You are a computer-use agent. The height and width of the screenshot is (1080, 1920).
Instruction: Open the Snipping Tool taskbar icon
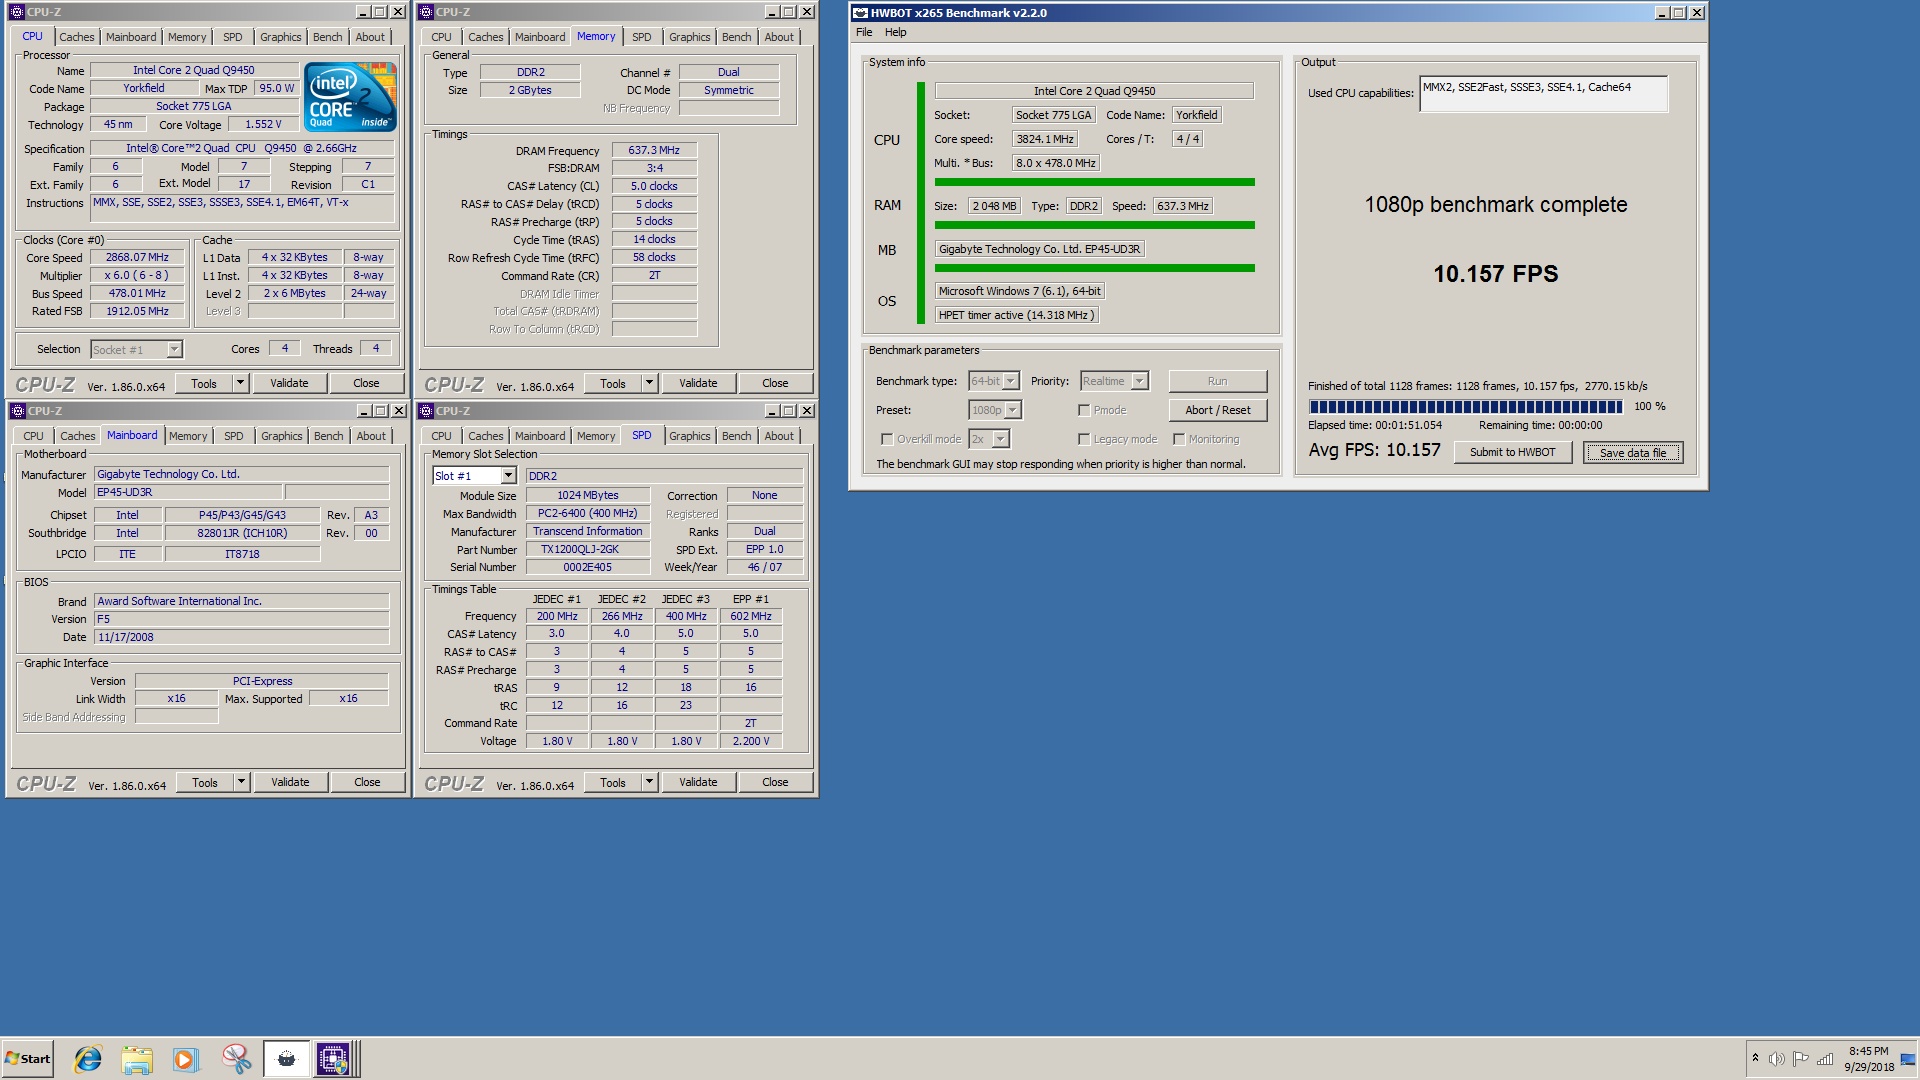click(236, 1059)
